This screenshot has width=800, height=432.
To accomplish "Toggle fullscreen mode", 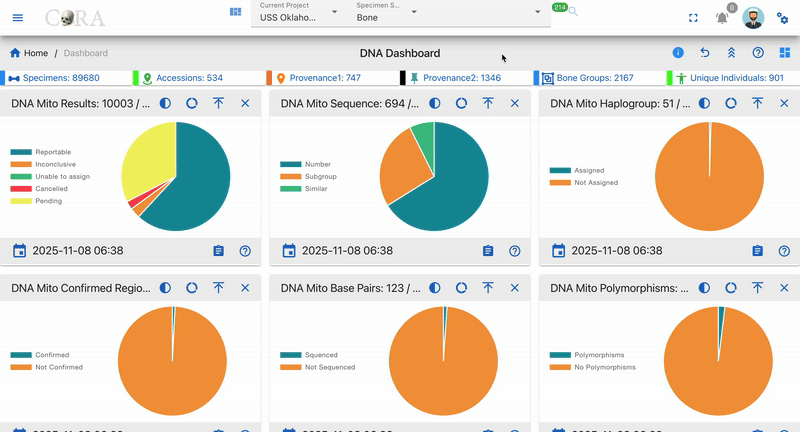I will pyautogui.click(x=693, y=18).
